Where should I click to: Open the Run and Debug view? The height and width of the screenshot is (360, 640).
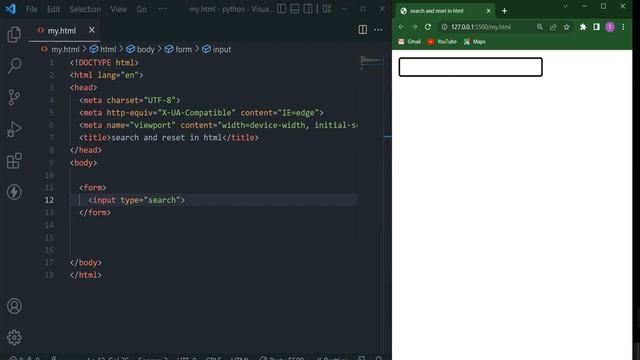14,129
